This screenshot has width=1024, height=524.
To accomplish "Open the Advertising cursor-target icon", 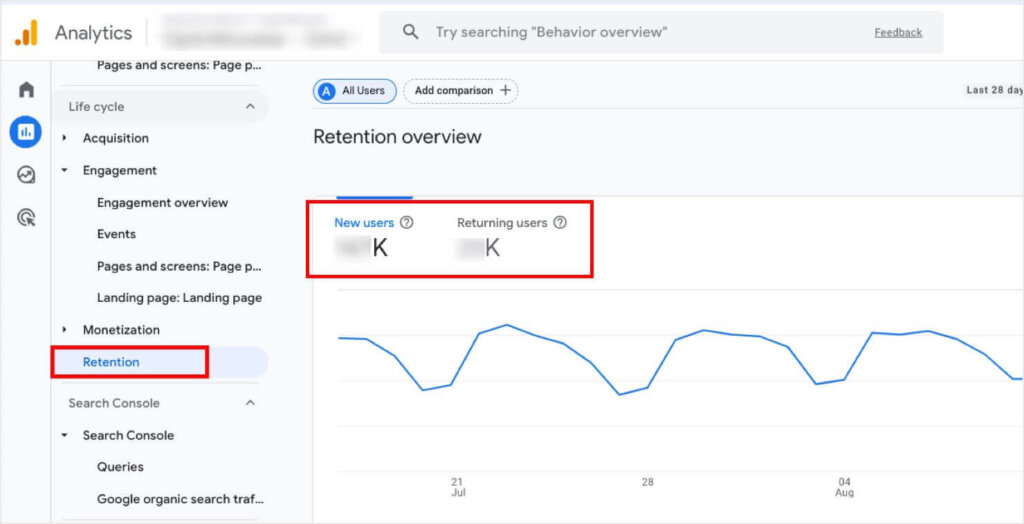I will 26,218.
